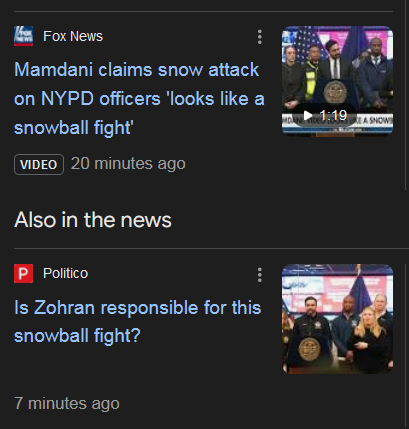Screen dimensions: 409x429
Task: Click the news chyron banner in Fox thumbnail
Action: [x=337, y=121]
